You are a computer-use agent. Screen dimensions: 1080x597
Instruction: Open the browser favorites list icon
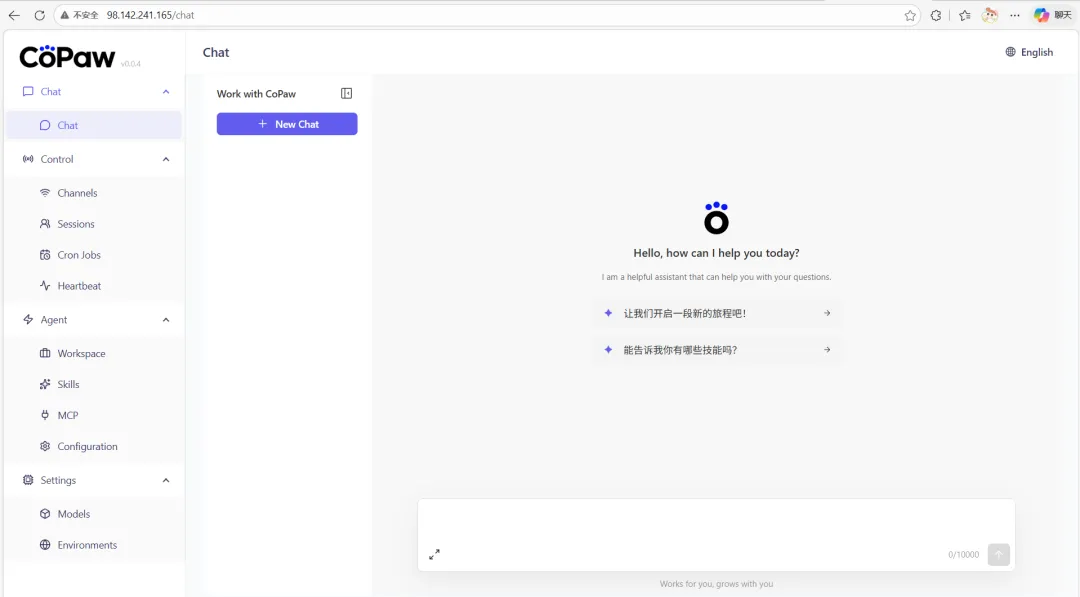[964, 15]
